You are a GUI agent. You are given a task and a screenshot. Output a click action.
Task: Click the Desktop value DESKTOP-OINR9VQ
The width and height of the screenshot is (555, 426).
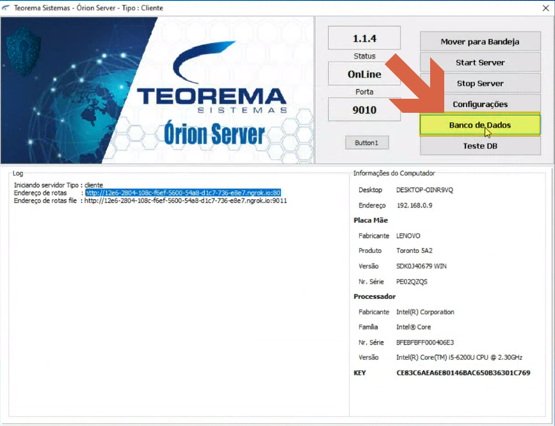point(424,190)
